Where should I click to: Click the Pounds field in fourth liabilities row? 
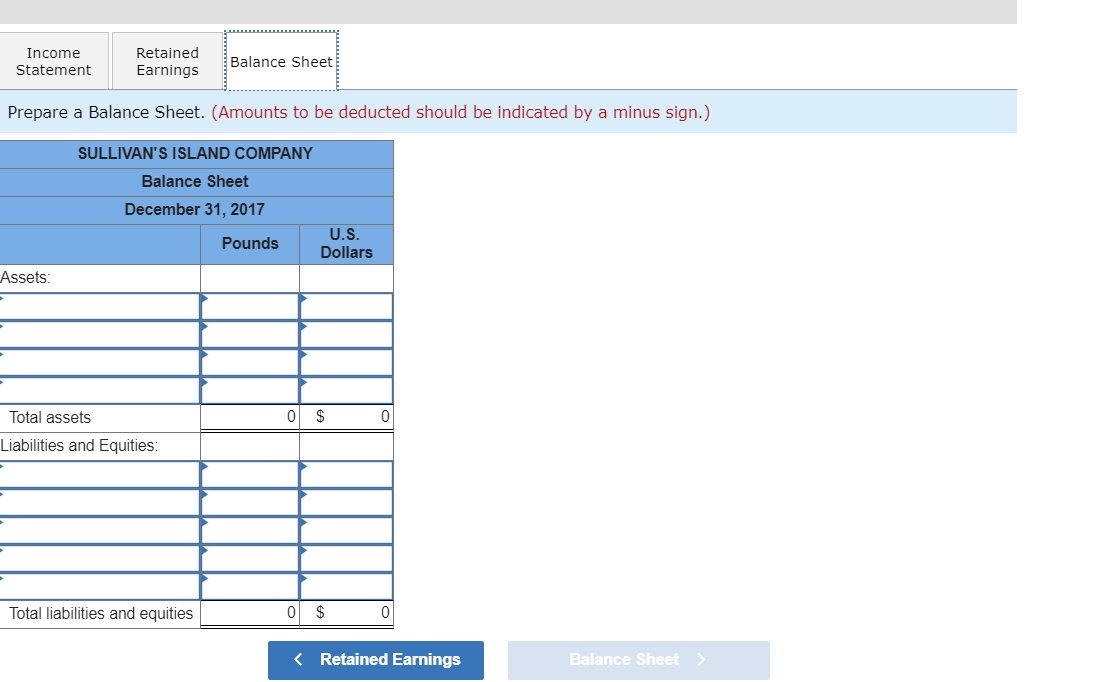[250, 558]
